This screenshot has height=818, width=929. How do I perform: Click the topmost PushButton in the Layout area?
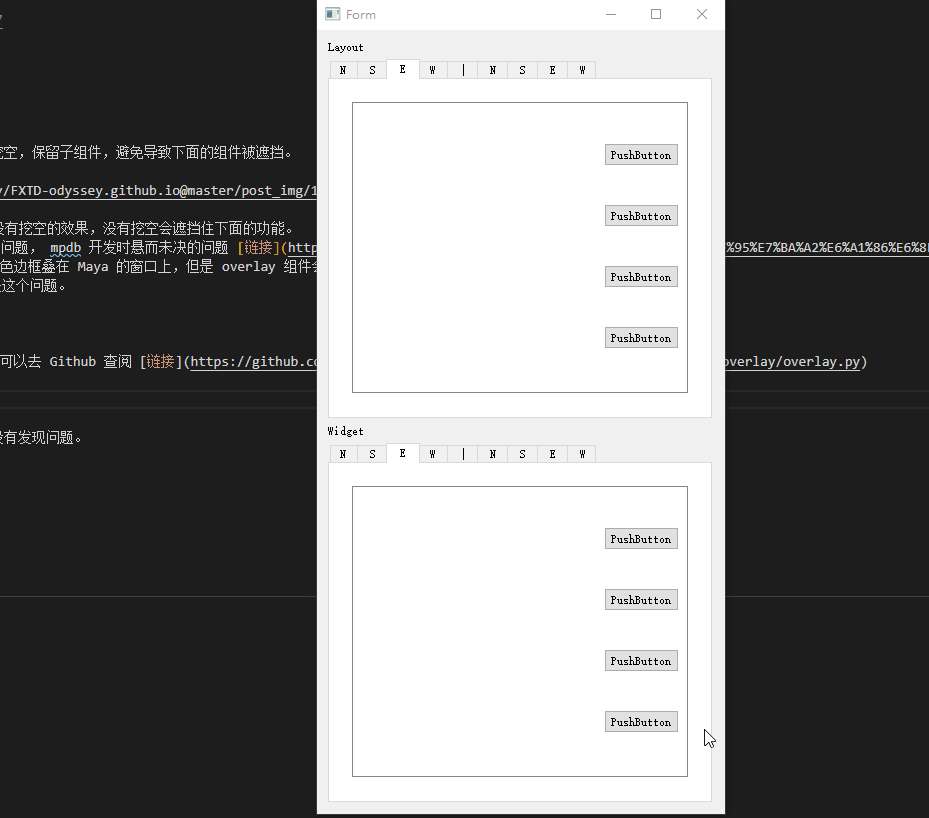coord(640,154)
